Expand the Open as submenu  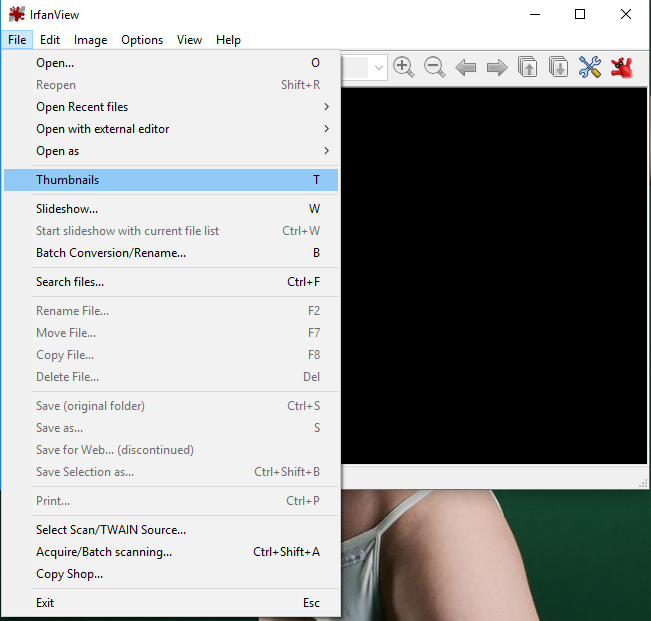pyautogui.click(x=171, y=151)
